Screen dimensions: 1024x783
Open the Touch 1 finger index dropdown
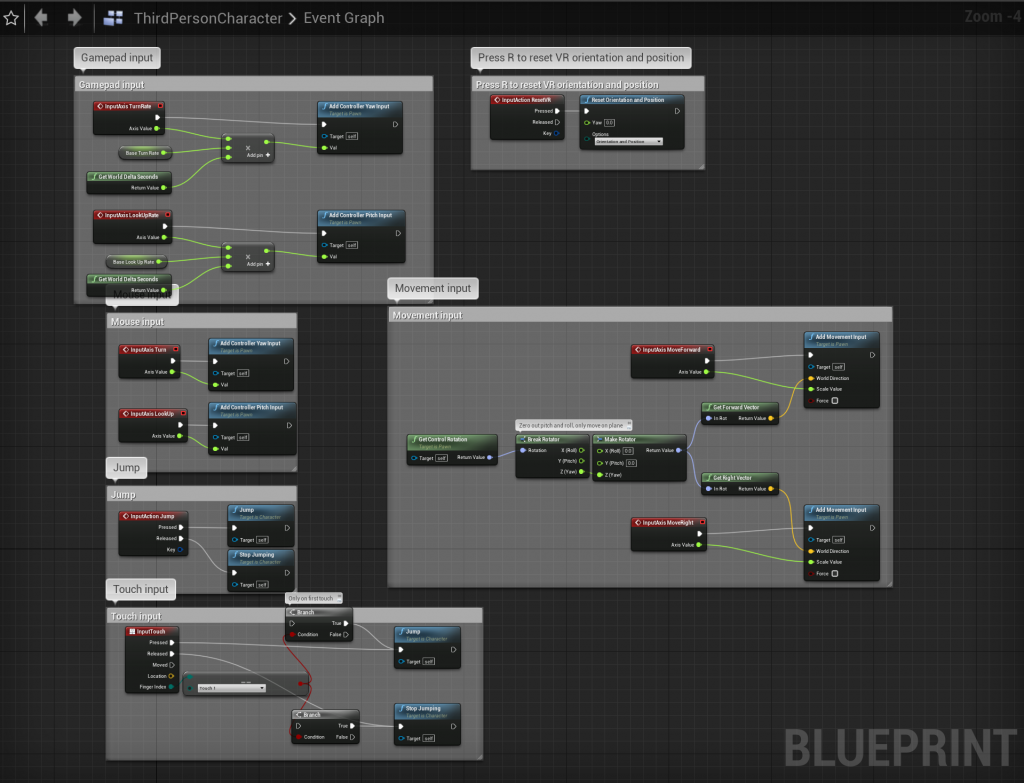click(232, 688)
